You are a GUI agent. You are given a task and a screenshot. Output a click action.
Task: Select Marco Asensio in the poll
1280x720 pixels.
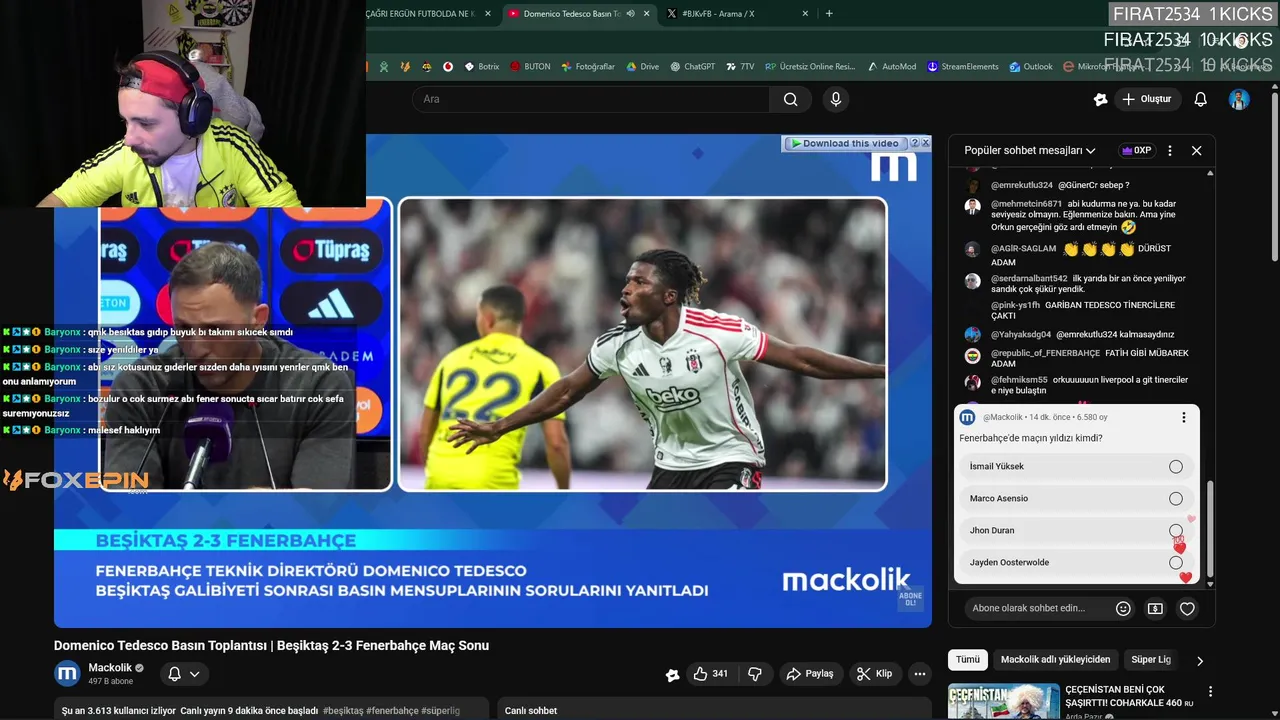pyautogui.click(x=1076, y=499)
